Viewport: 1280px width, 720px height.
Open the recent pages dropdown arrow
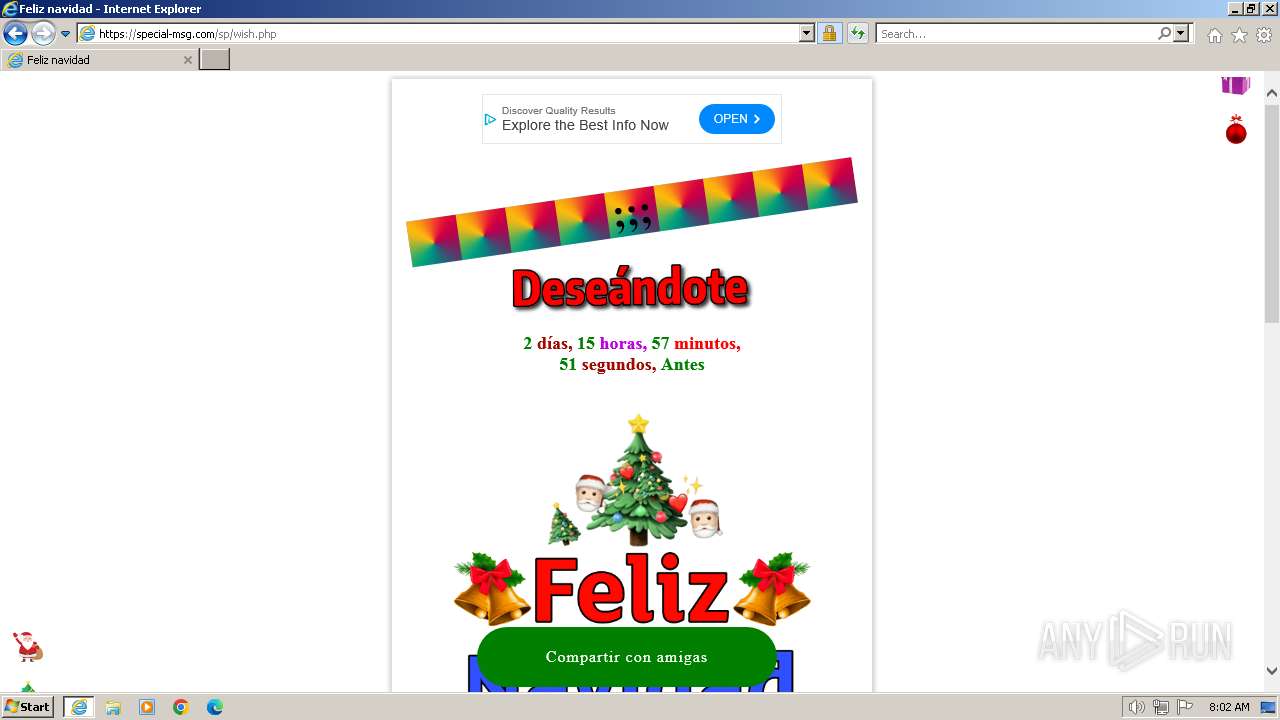coord(66,34)
